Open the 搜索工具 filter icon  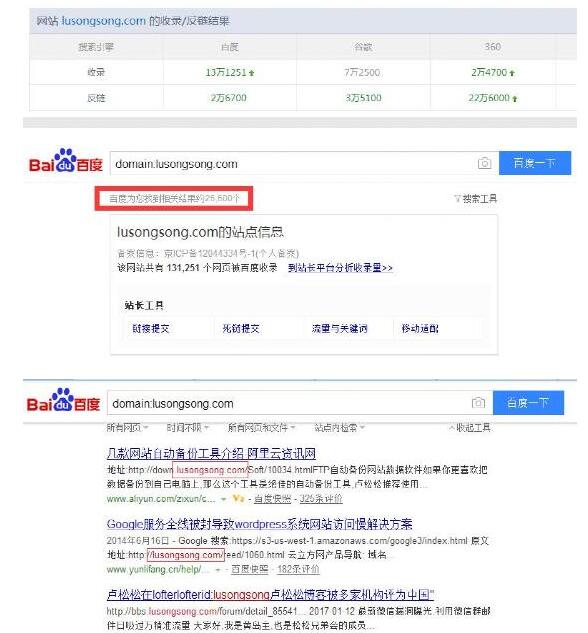point(457,198)
